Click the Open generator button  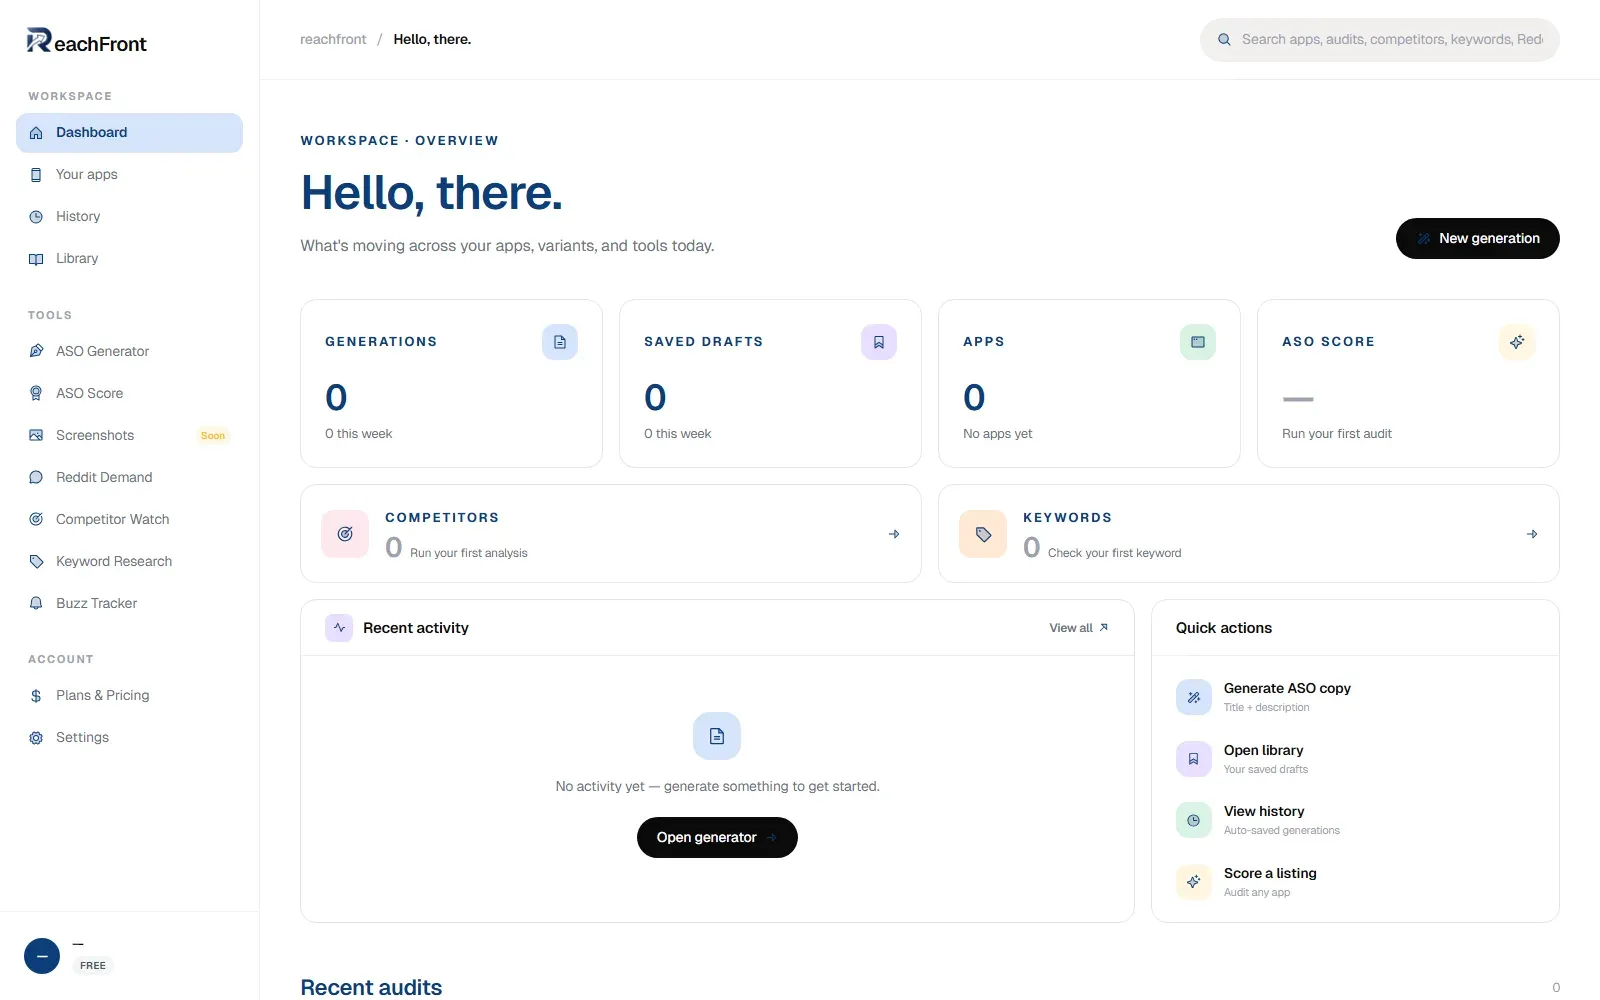tap(717, 837)
